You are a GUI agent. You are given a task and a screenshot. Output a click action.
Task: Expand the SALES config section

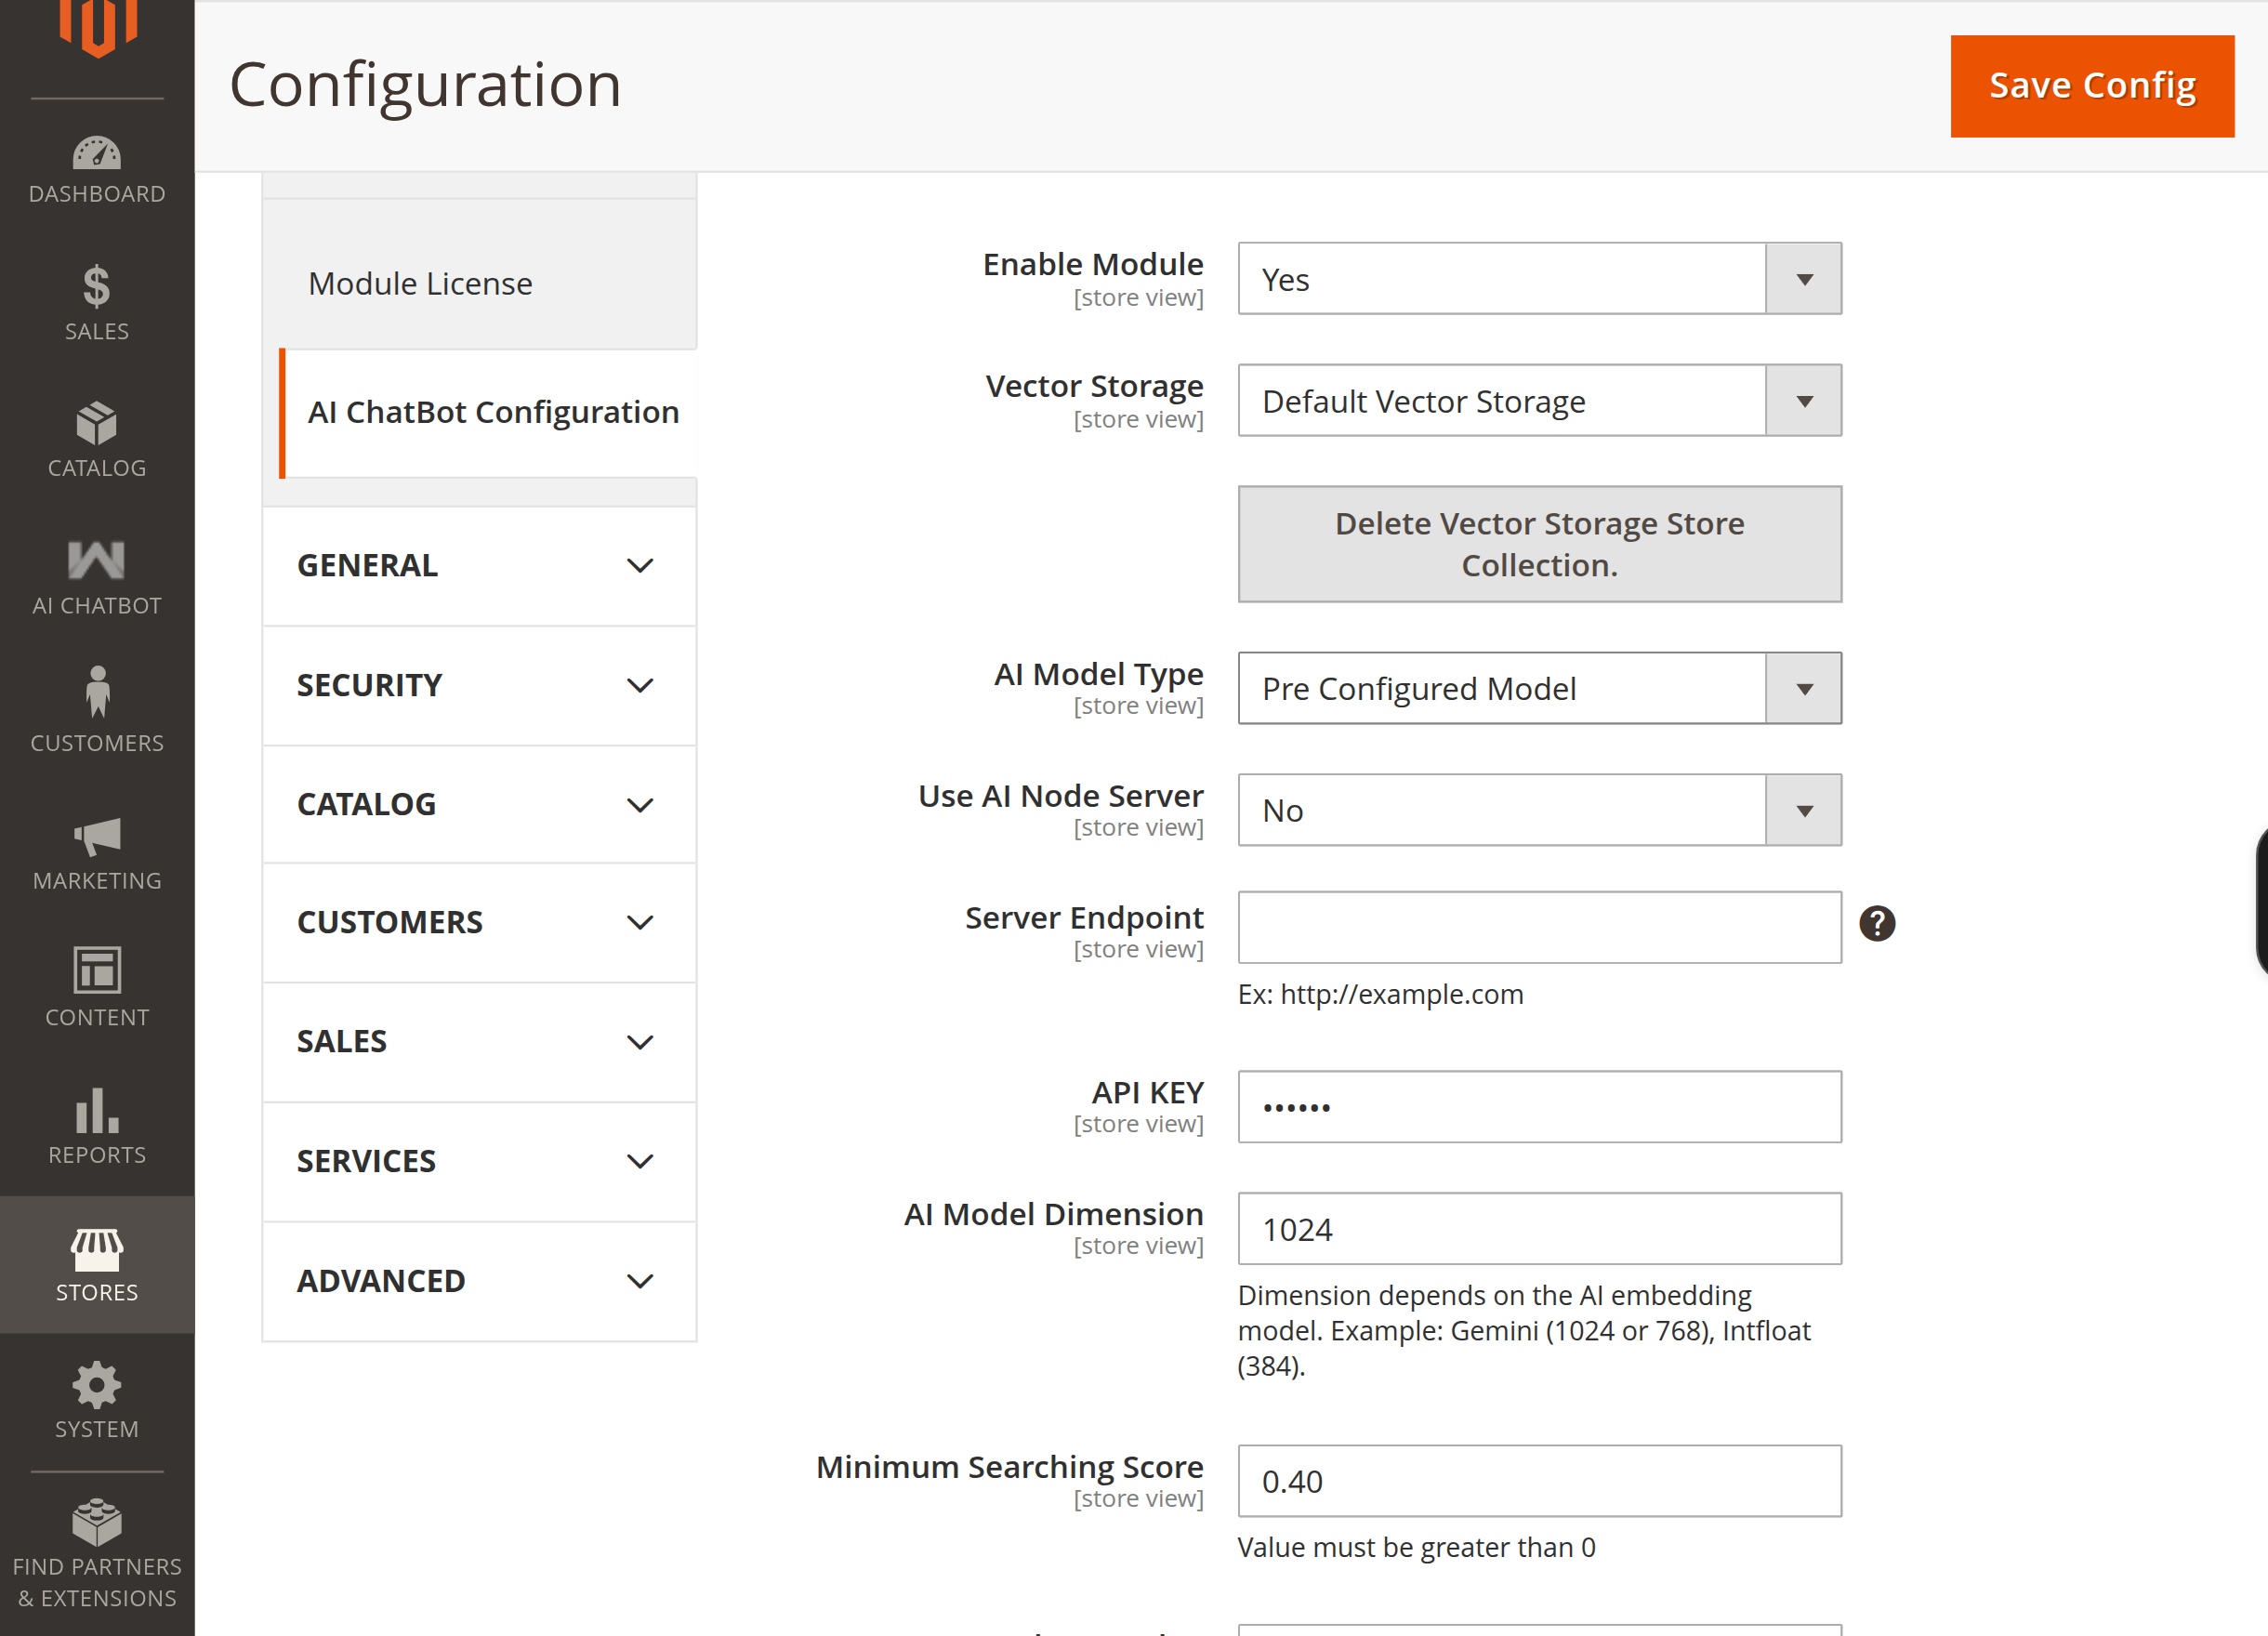pos(479,1042)
